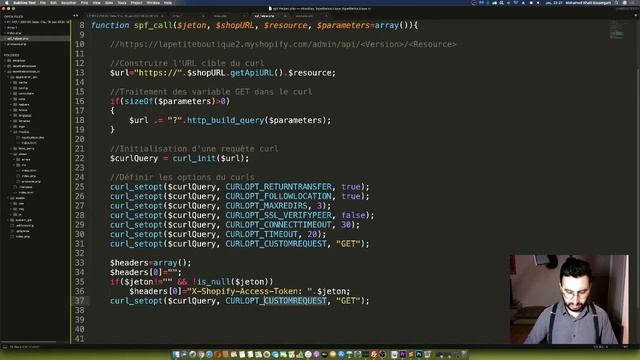Open Finder from the Dock
The height and width of the screenshot is (360, 640).
[x=176, y=354]
